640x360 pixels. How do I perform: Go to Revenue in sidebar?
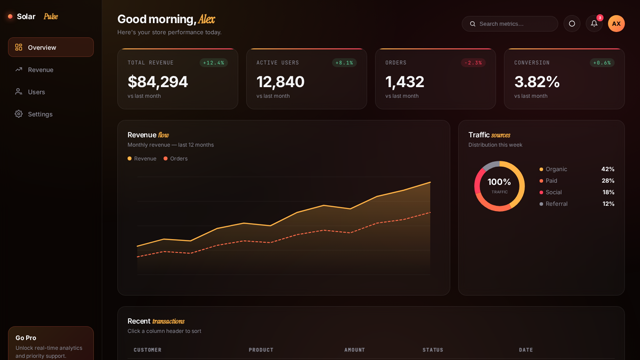click(x=51, y=70)
